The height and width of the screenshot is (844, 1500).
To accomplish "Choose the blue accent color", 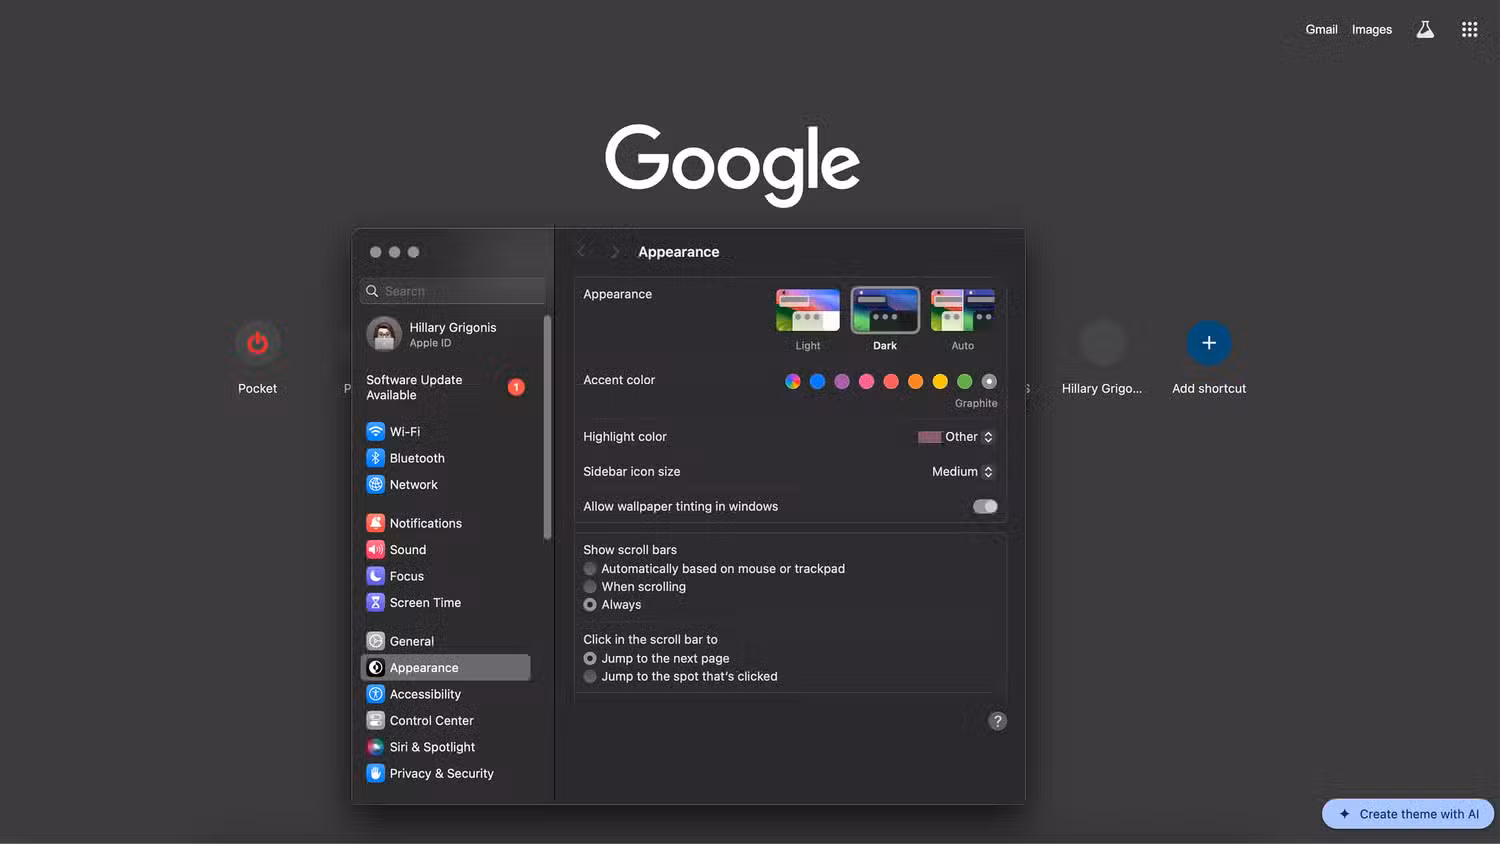I will [817, 381].
